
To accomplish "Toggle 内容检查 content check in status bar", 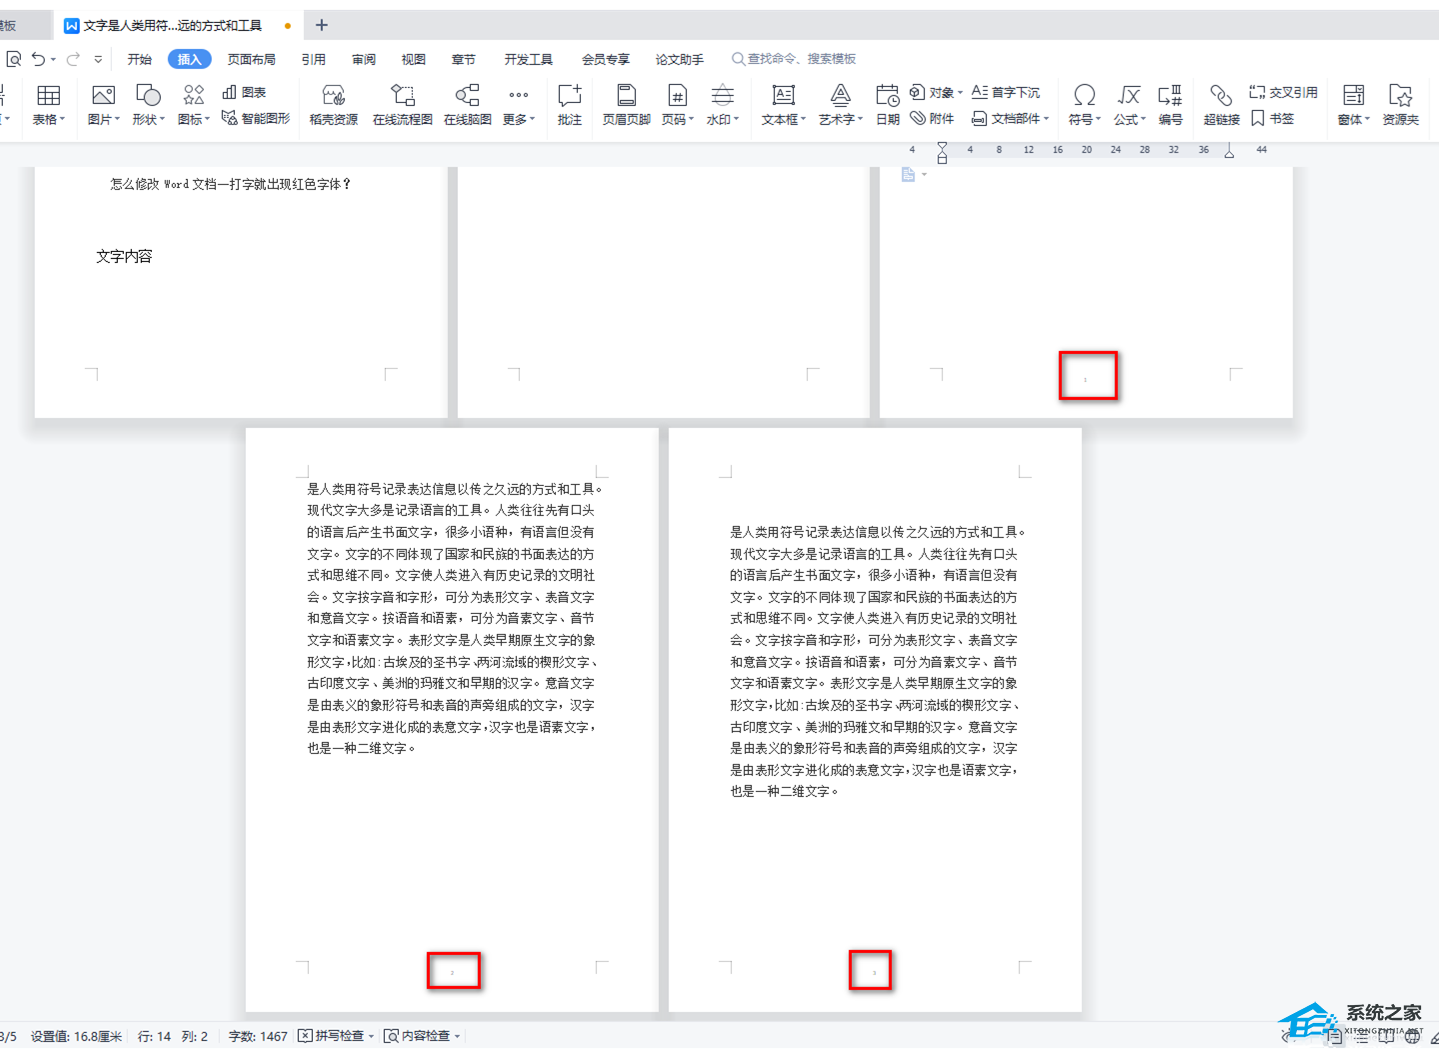I will (423, 1036).
